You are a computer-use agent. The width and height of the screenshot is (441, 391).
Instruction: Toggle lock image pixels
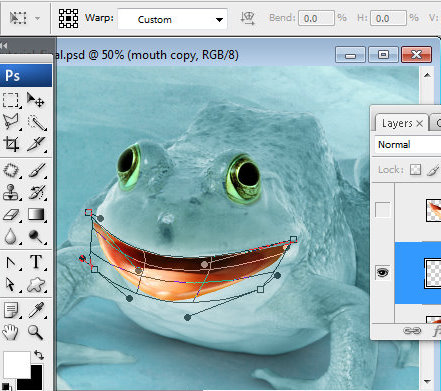click(433, 170)
